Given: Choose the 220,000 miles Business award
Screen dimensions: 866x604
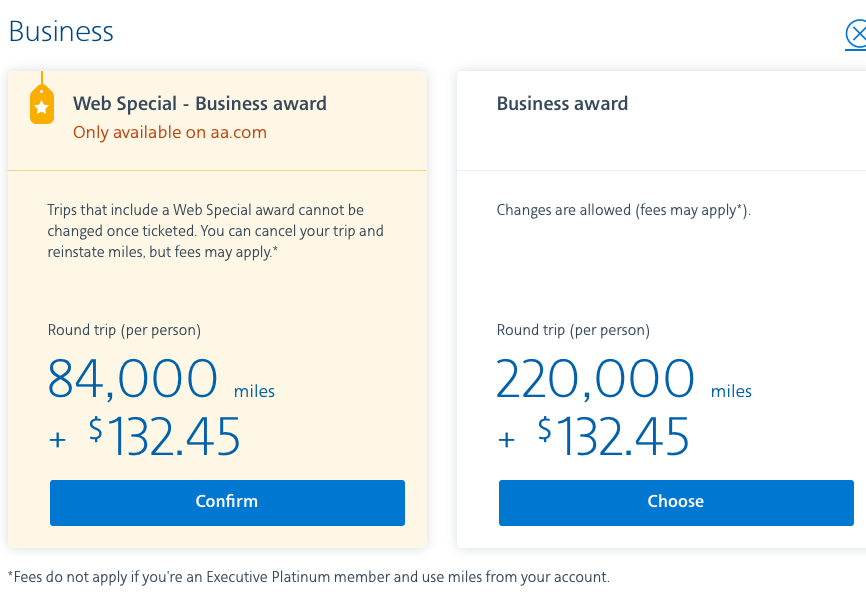Looking at the screenshot, I should pyautogui.click(x=676, y=502).
